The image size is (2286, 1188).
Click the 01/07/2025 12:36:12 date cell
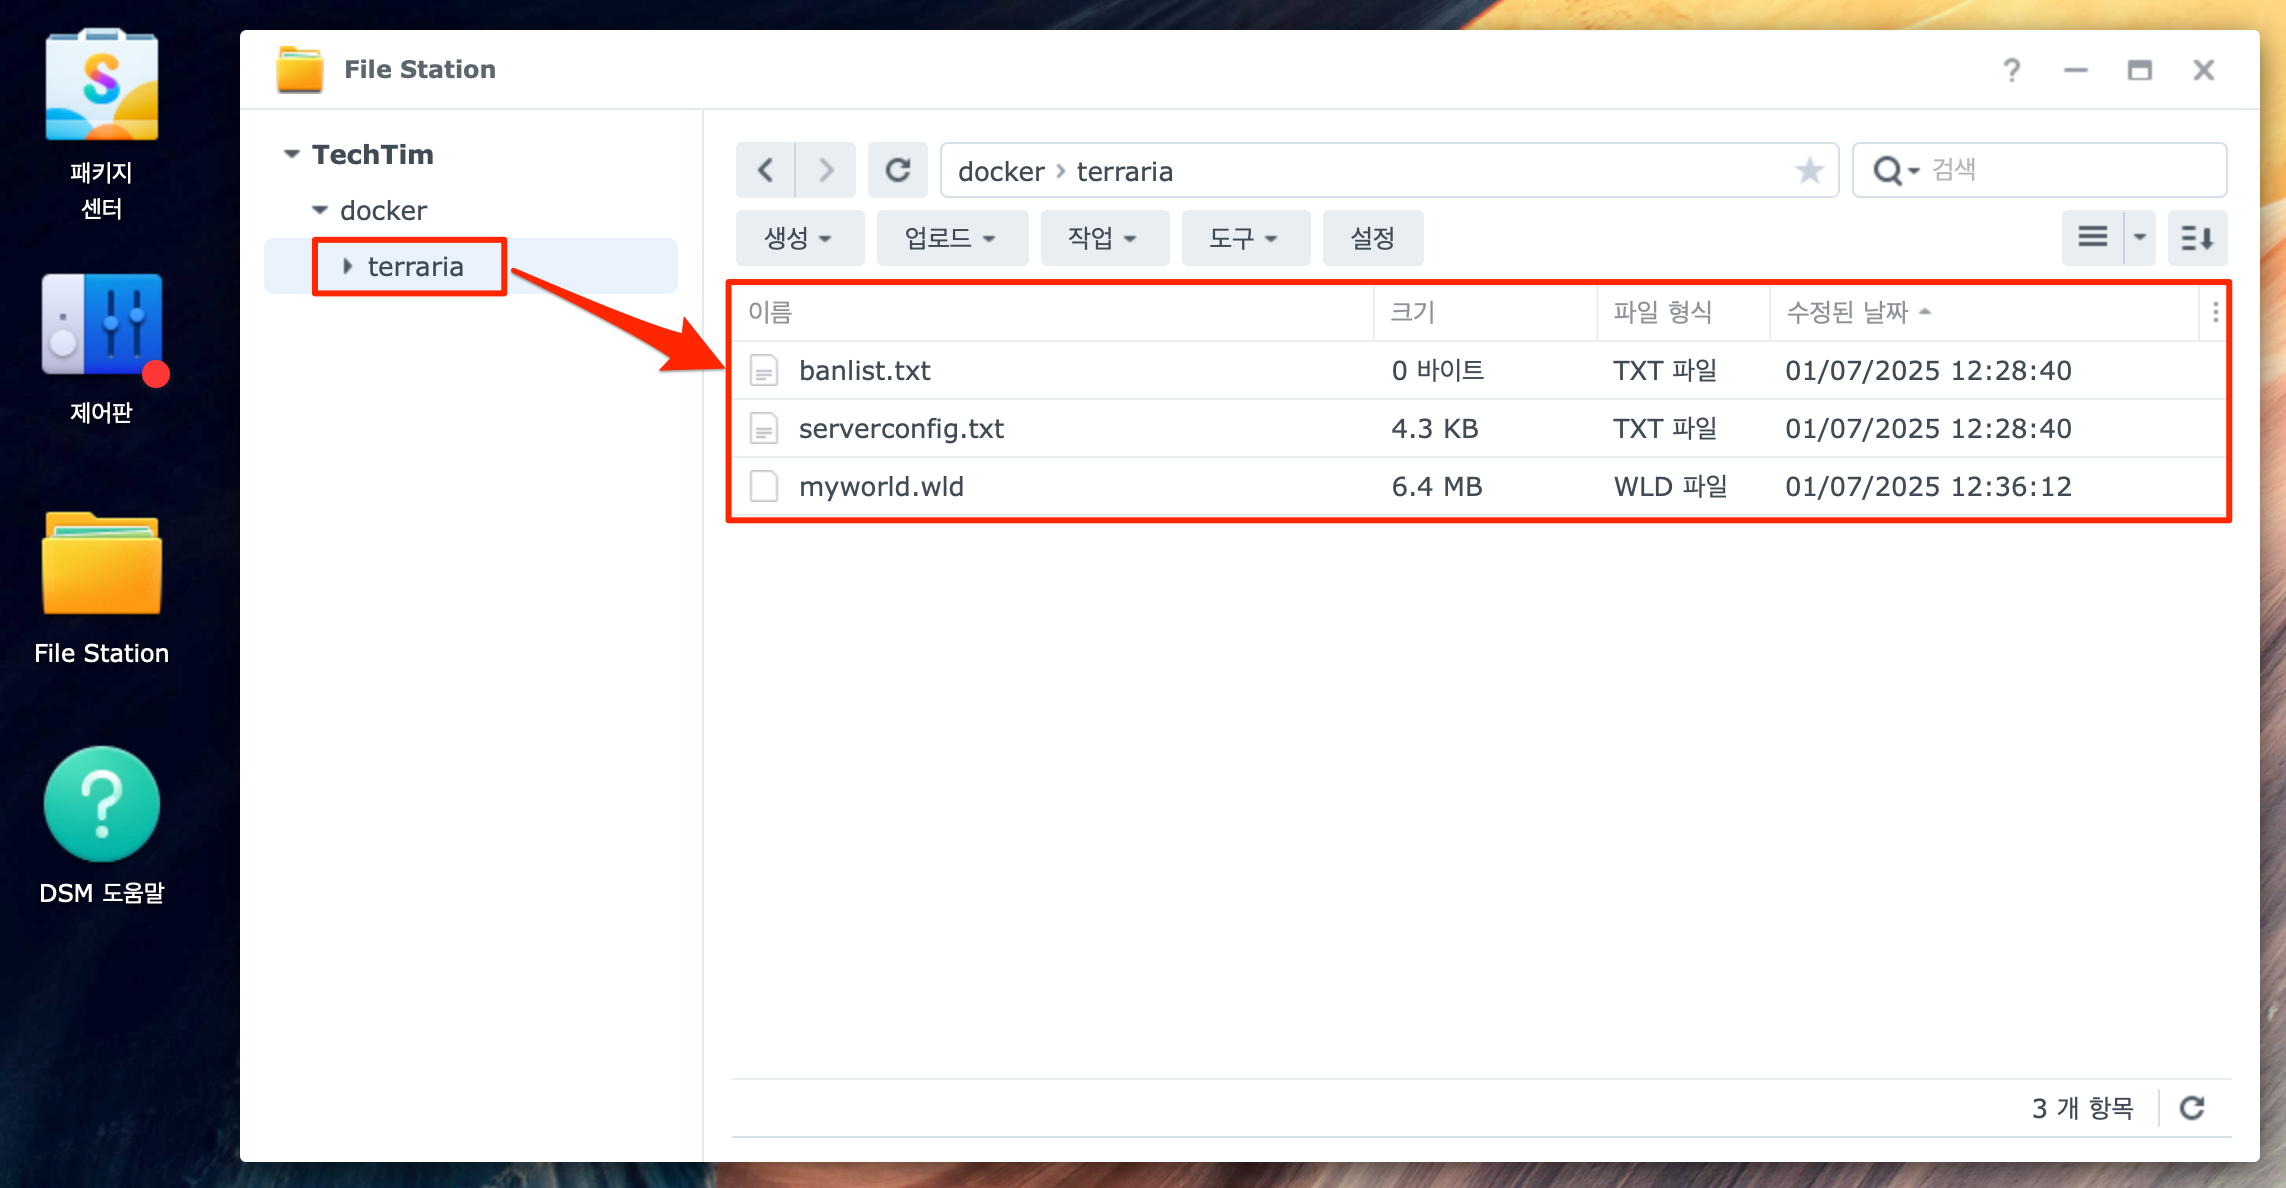[x=1929, y=487]
